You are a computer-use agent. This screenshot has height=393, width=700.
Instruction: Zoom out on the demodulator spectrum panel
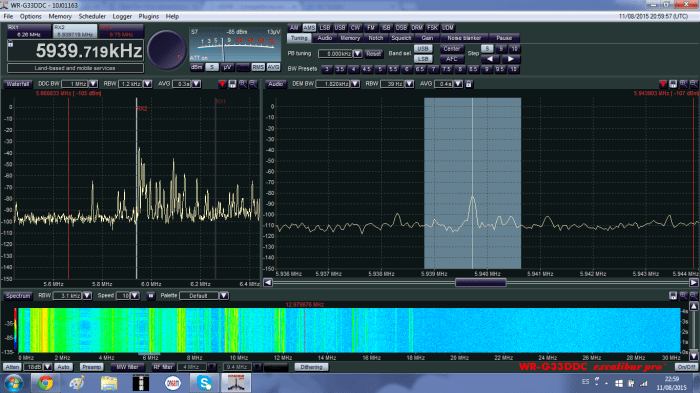click(x=694, y=84)
